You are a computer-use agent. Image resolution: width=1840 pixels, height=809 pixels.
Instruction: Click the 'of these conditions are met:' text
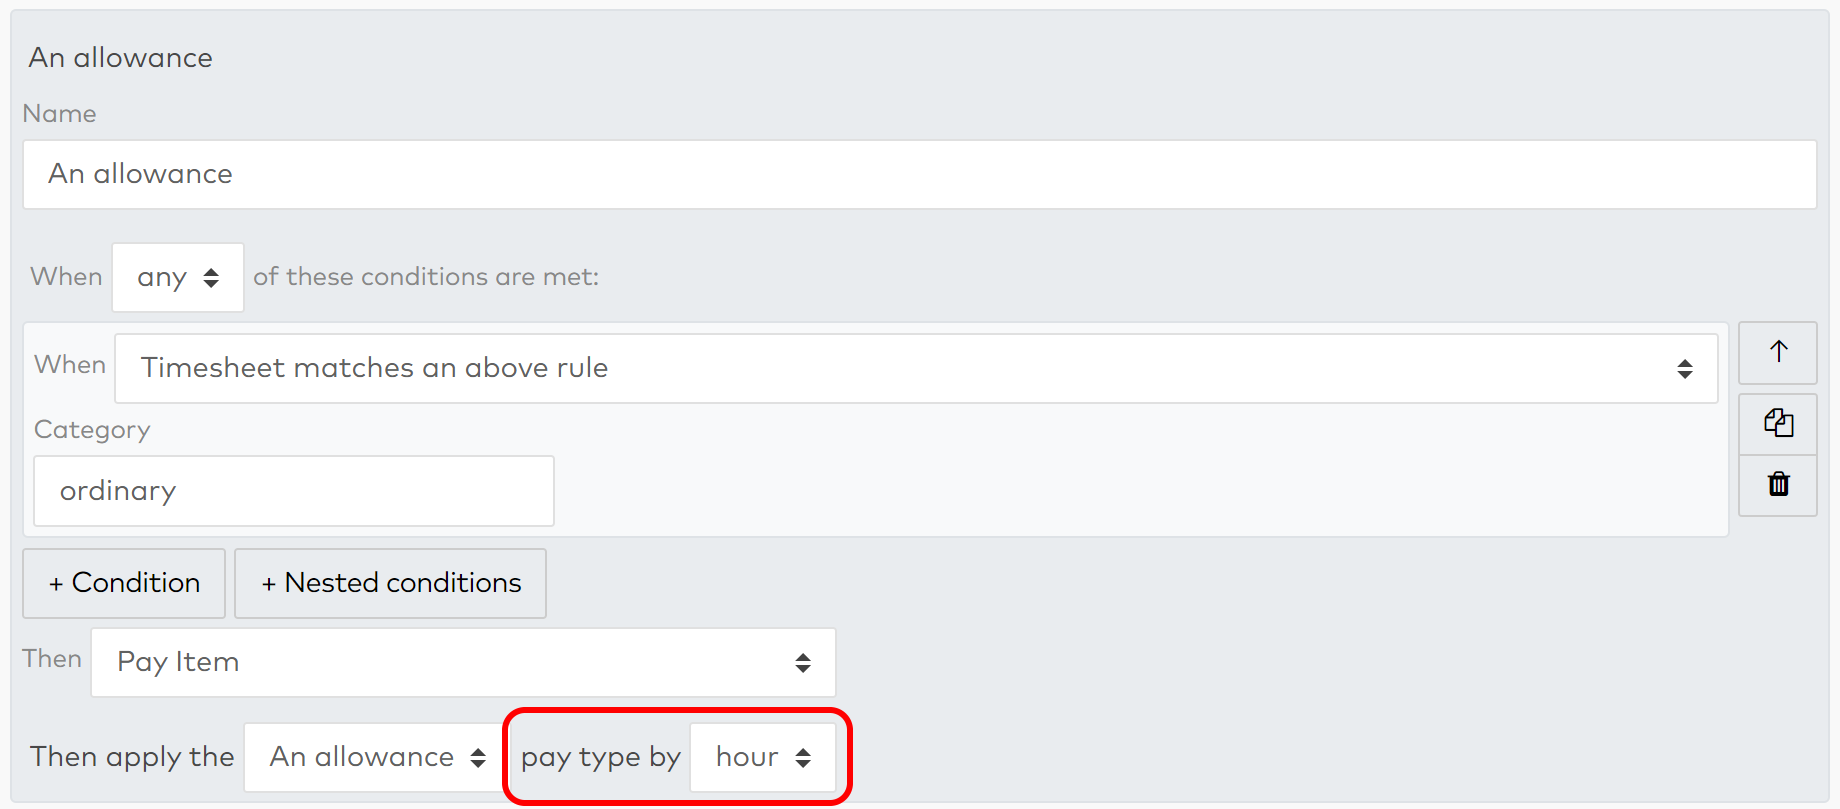pyautogui.click(x=426, y=277)
